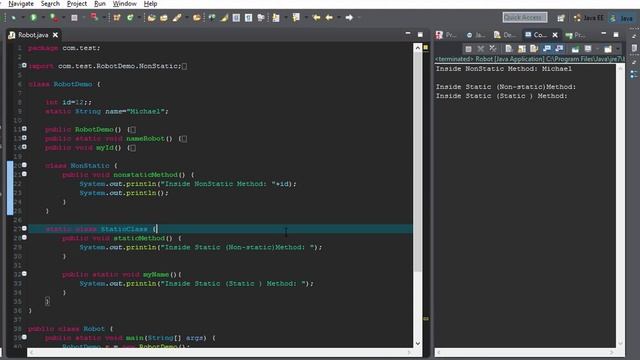This screenshot has height=360, width=640.
Task: Run the program with green Run button
Action: point(33,18)
